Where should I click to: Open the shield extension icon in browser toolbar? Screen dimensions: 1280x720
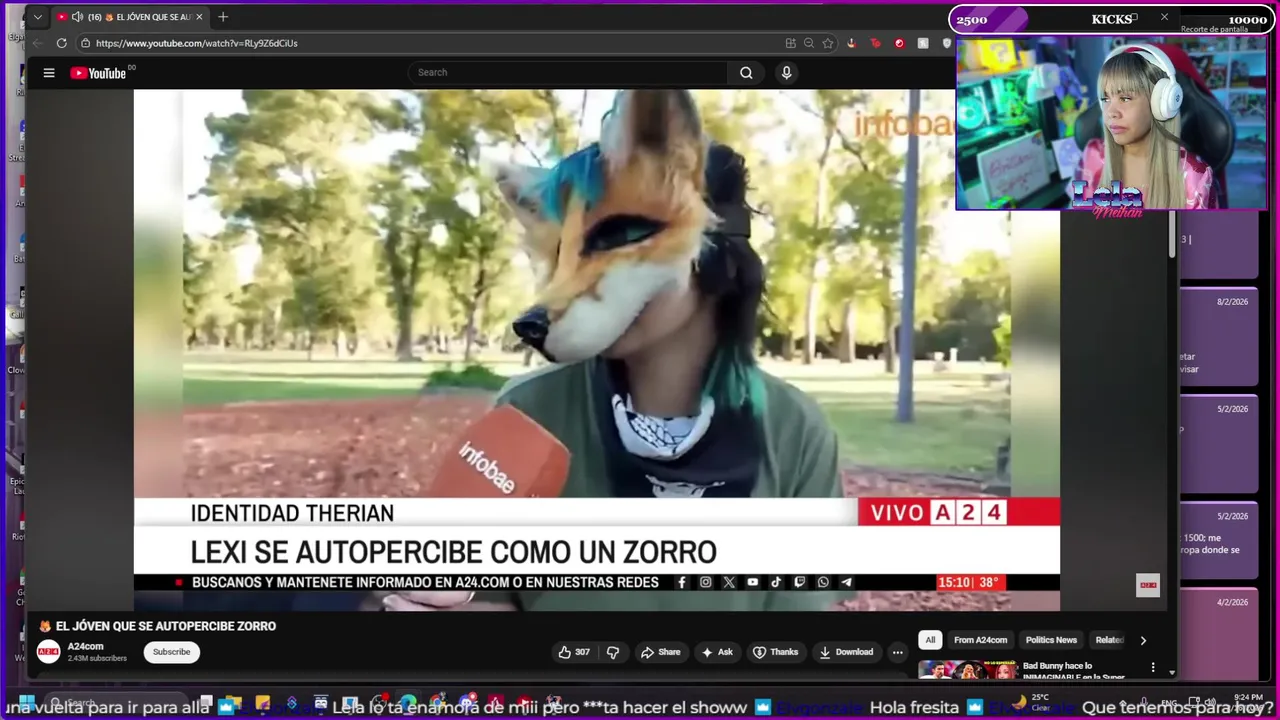946,43
